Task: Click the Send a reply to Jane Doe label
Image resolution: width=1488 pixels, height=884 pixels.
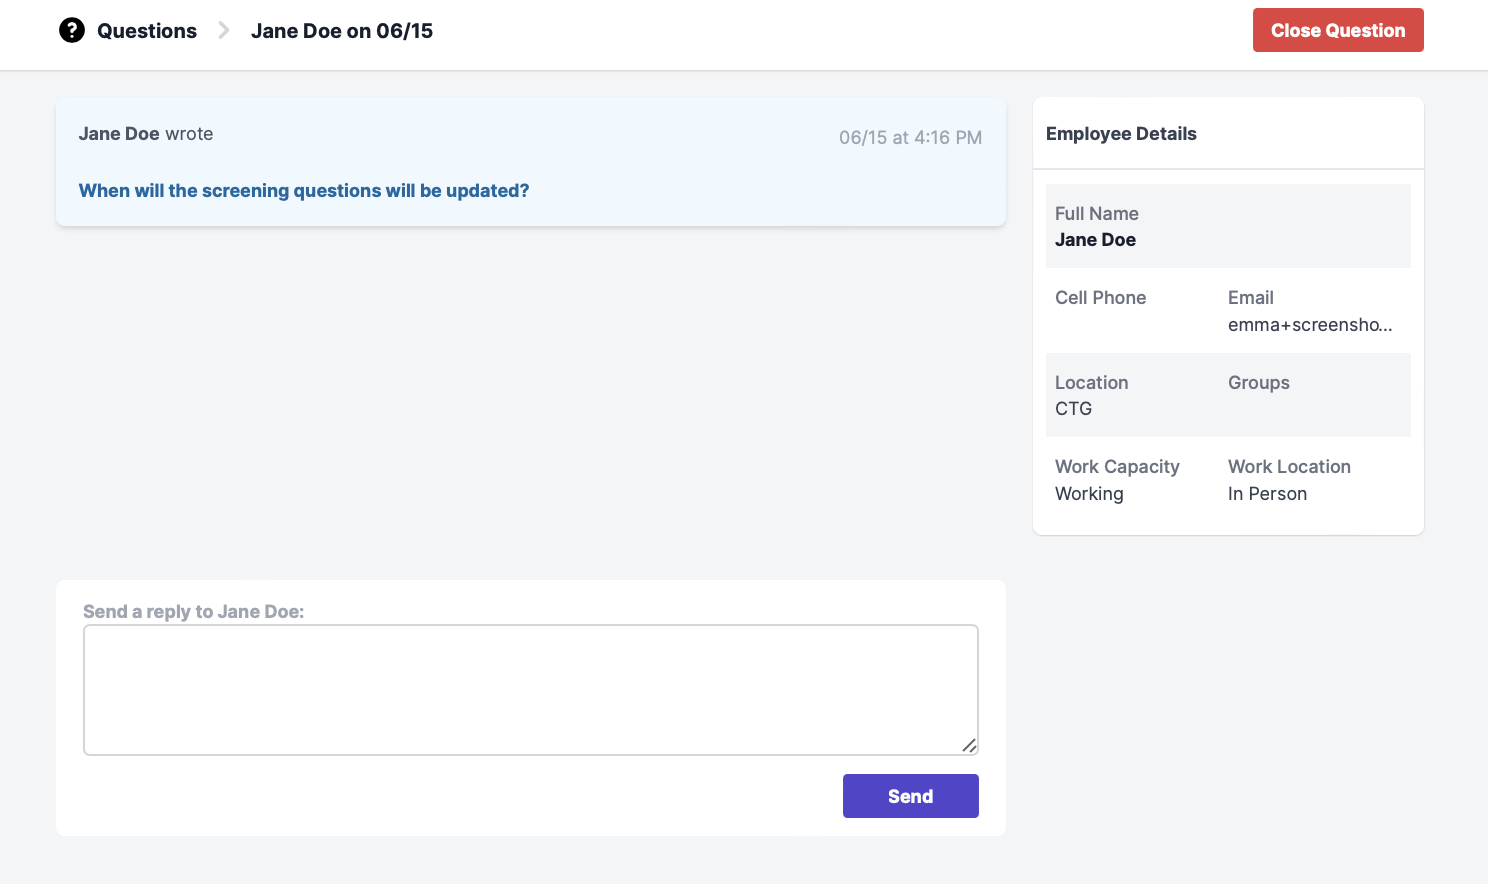Action: point(193,612)
